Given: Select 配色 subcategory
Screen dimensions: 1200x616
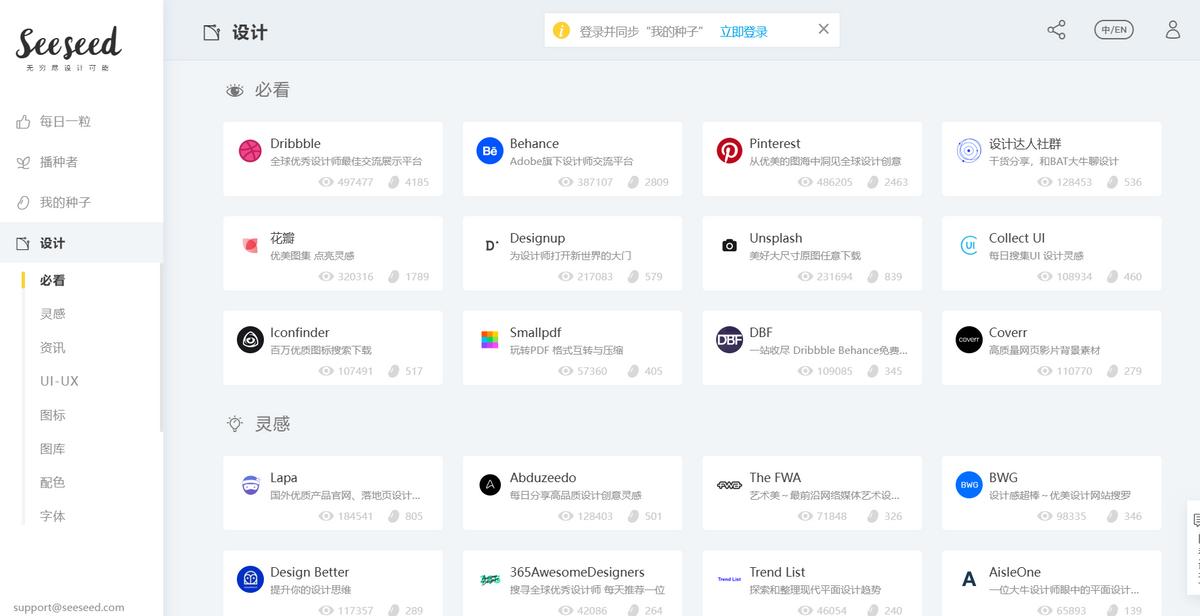Looking at the screenshot, I should click(52, 482).
